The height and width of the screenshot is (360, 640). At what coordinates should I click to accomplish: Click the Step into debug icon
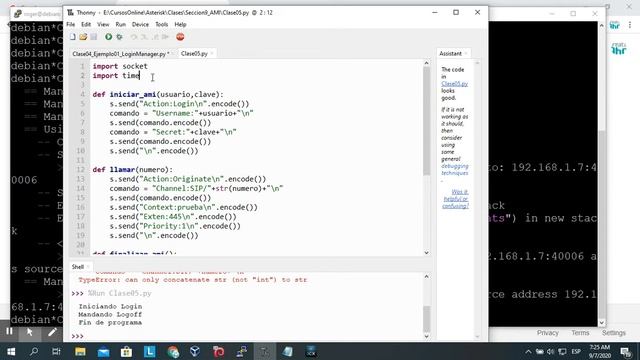coord(144,37)
